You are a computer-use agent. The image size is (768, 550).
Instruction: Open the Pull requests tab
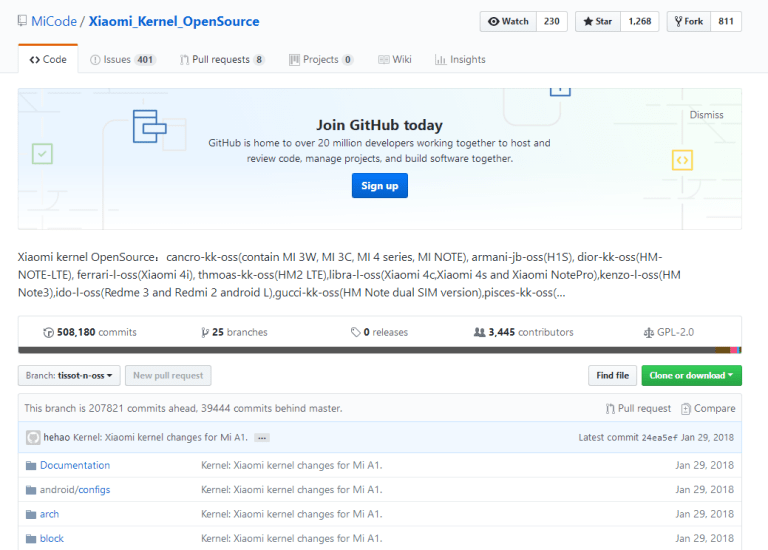(222, 60)
